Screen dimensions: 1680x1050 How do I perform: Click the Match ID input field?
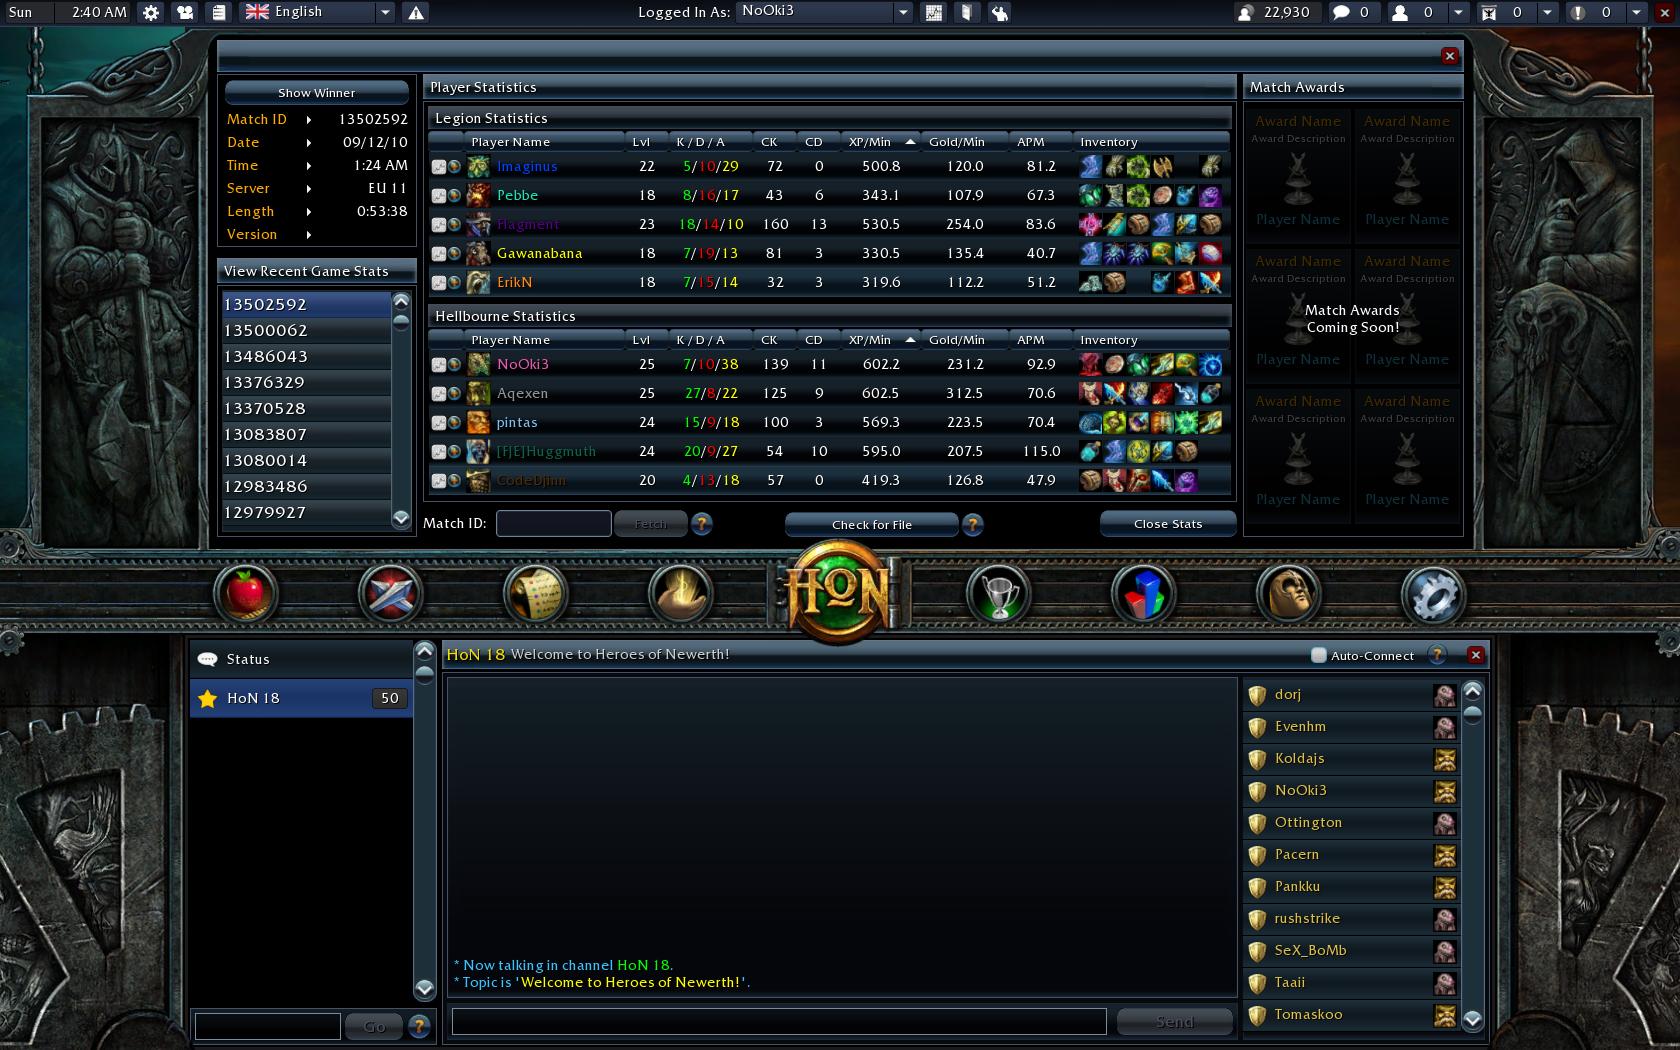(553, 524)
